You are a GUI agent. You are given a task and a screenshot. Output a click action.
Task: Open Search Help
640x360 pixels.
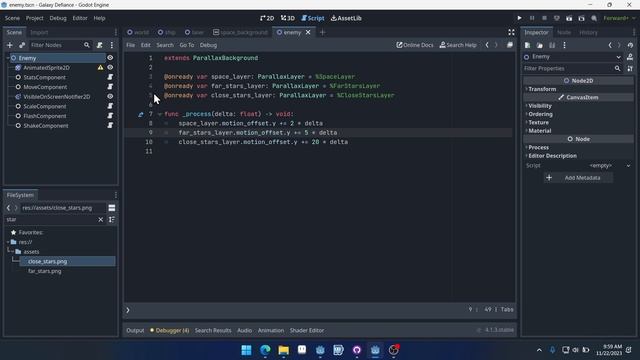pyautogui.click(x=458, y=45)
